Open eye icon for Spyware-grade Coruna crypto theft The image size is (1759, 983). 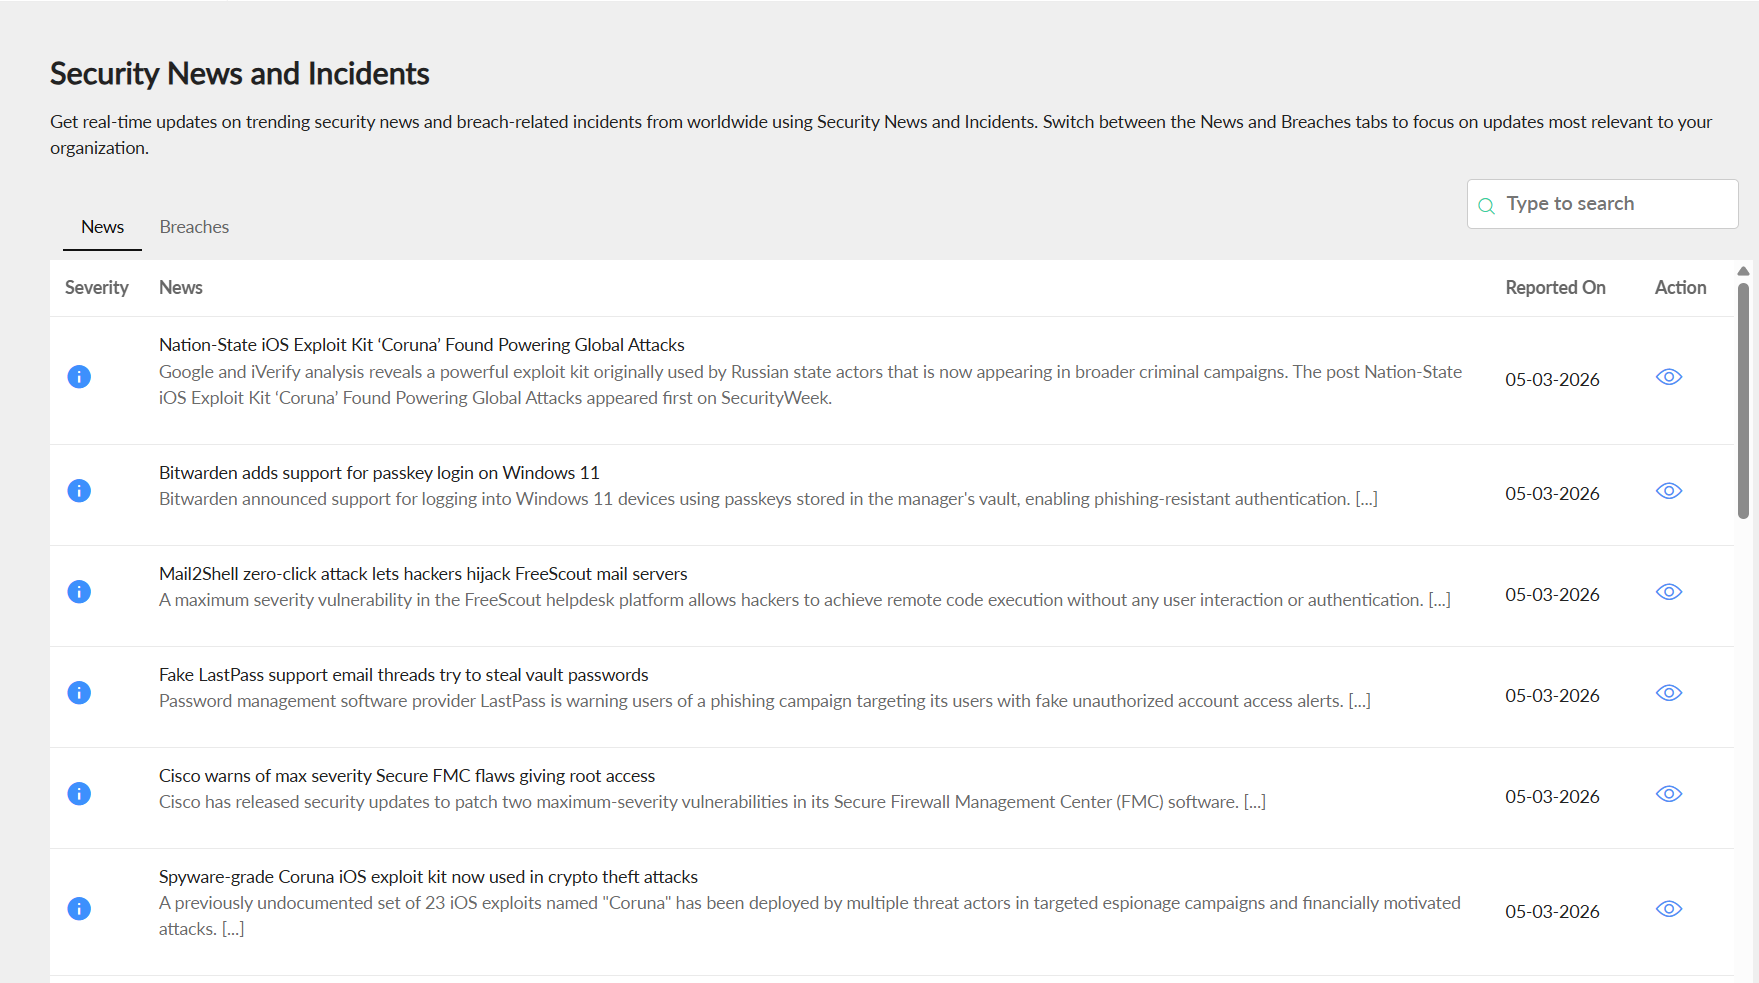(1668, 909)
